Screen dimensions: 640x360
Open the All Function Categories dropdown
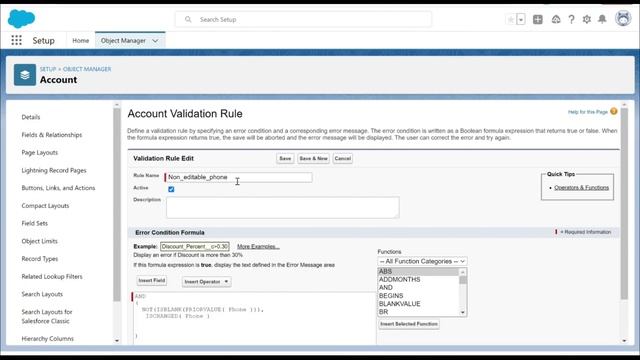click(x=422, y=261)
